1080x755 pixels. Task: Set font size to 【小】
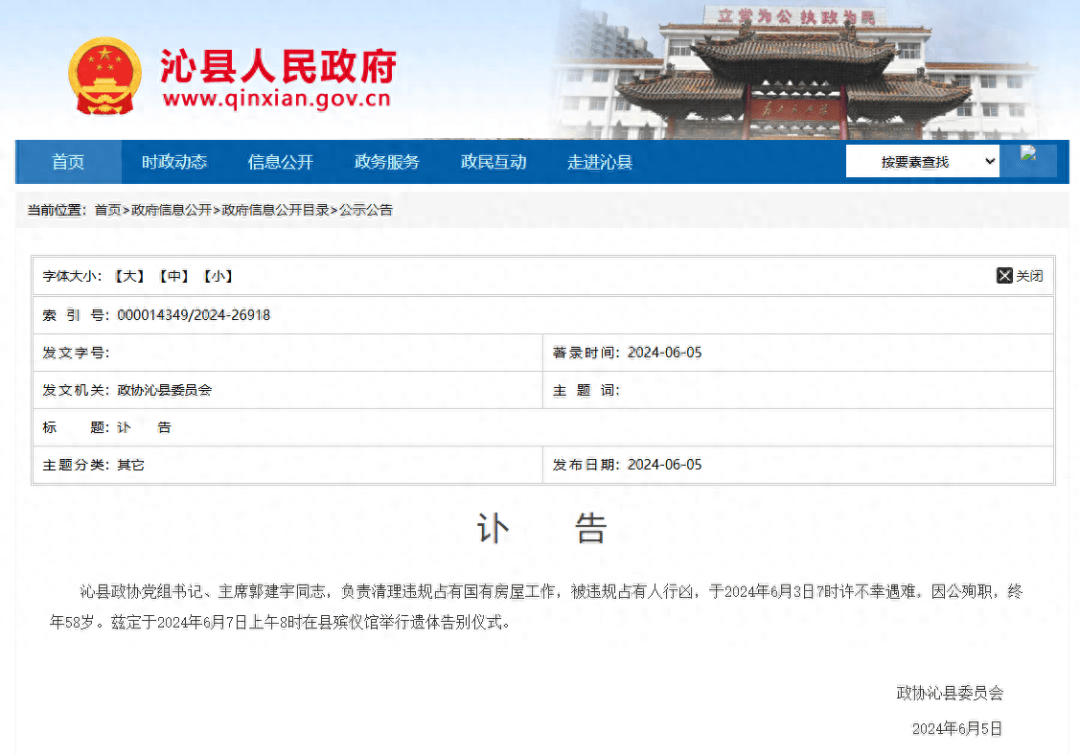click(218, 276)
